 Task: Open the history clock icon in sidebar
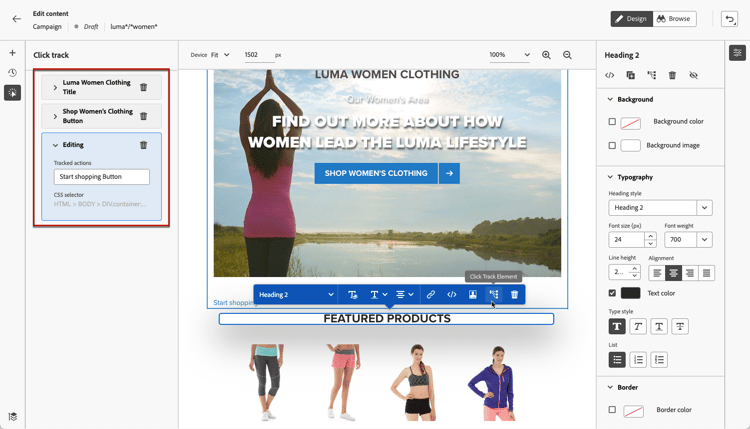(12, 73)
